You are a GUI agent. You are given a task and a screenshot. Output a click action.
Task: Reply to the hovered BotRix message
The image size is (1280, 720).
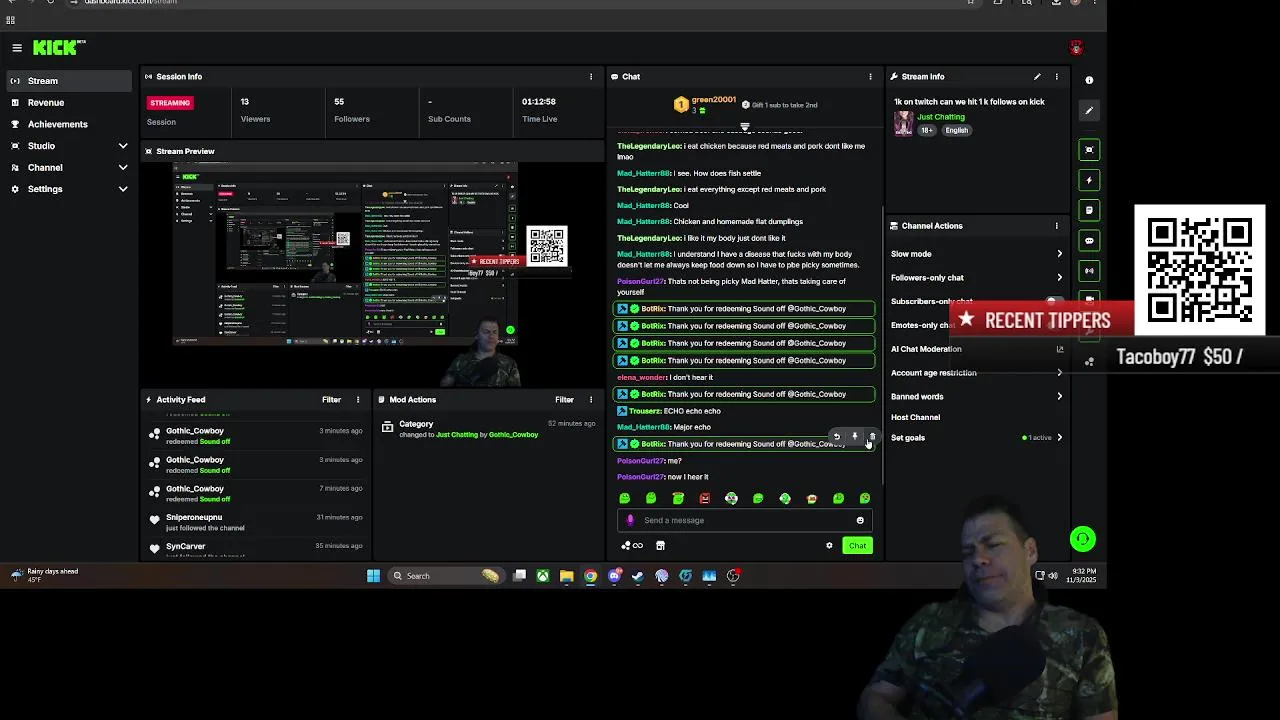[x=836, y=437]
